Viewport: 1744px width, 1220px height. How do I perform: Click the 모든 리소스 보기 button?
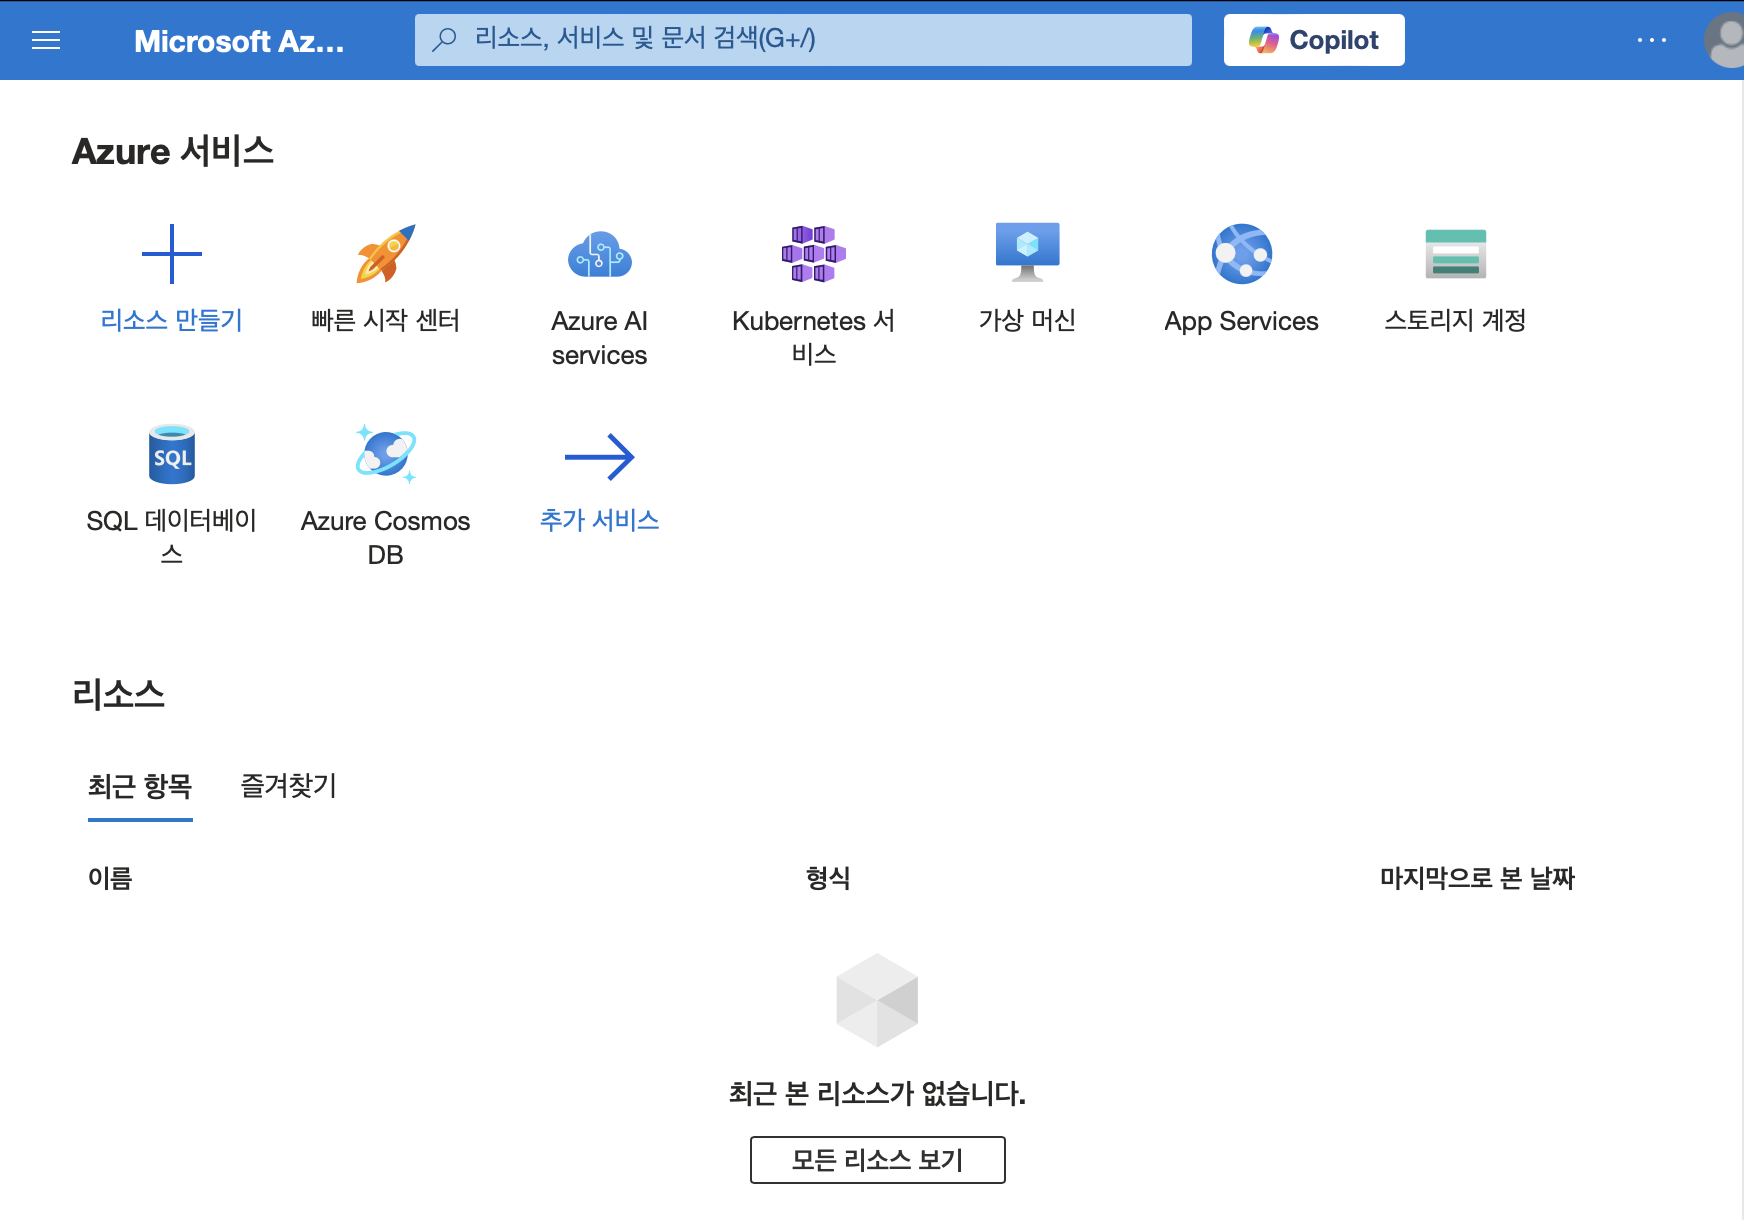(878, 1160)
